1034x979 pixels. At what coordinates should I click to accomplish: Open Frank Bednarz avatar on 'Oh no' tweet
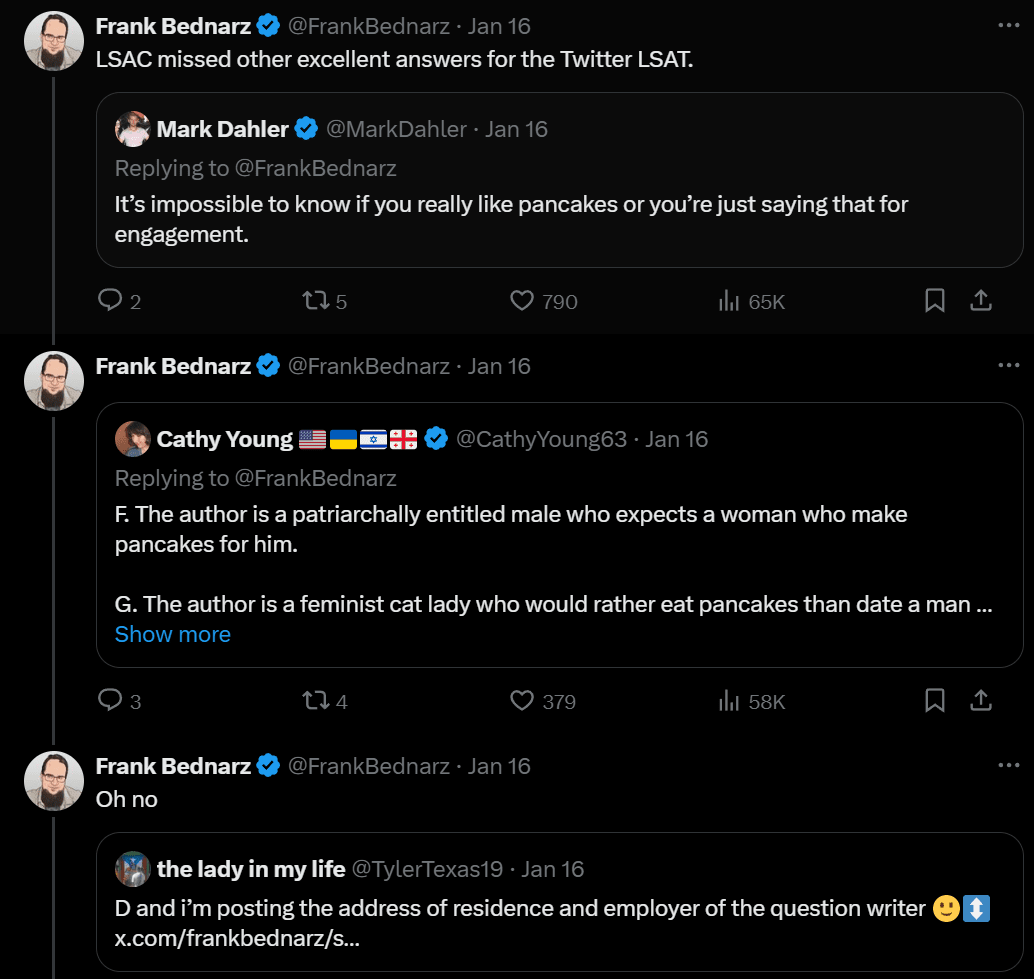click(x=54, y=781)
